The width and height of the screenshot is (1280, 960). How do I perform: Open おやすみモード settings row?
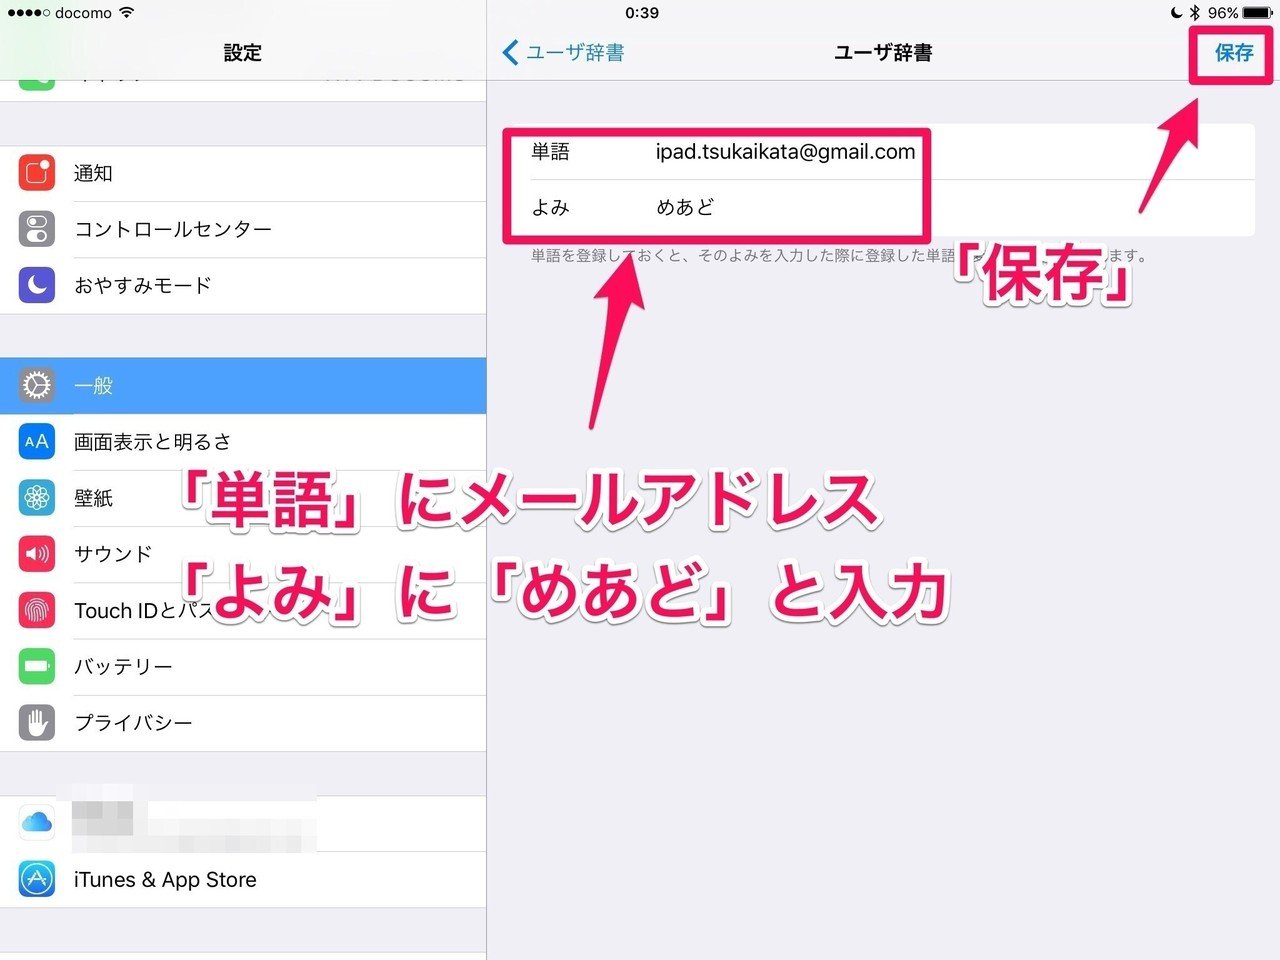(x=243, y=285)
